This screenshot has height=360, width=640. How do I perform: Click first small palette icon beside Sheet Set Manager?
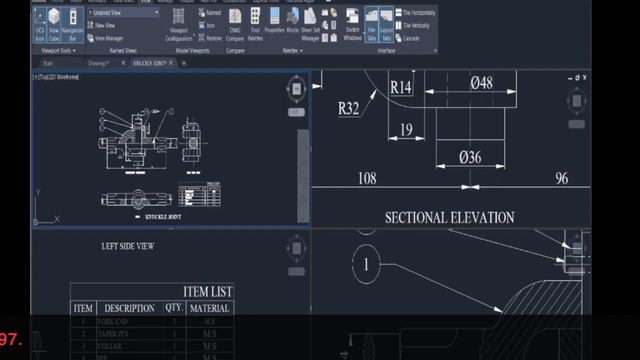coord(325,13)
